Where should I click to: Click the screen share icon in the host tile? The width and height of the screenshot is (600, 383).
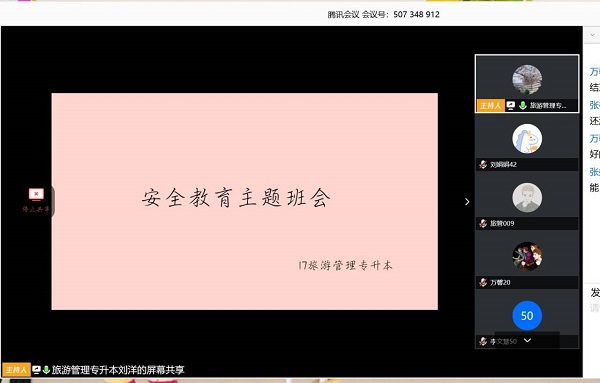tap(510, 106)
